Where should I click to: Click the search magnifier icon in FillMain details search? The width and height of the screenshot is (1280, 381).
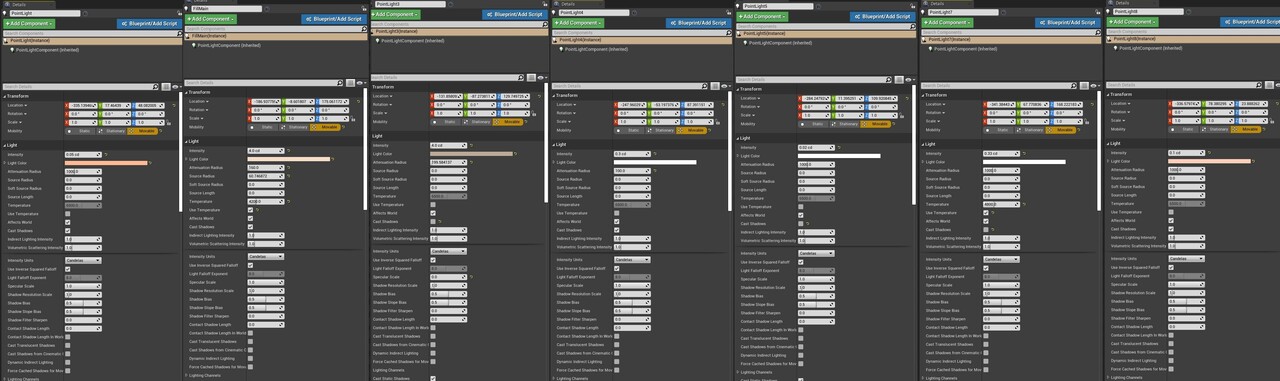(x=340, y=83)
